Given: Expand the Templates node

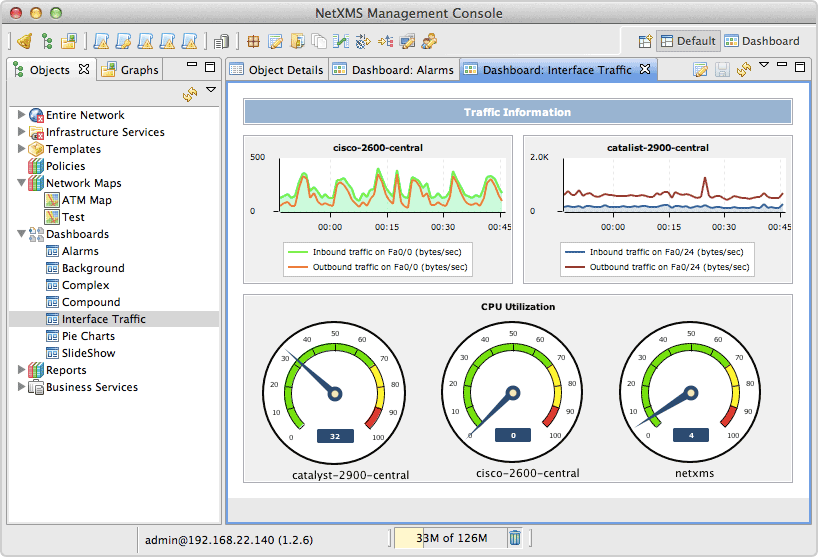Looking at the screenshot, I should pos(21,149).
